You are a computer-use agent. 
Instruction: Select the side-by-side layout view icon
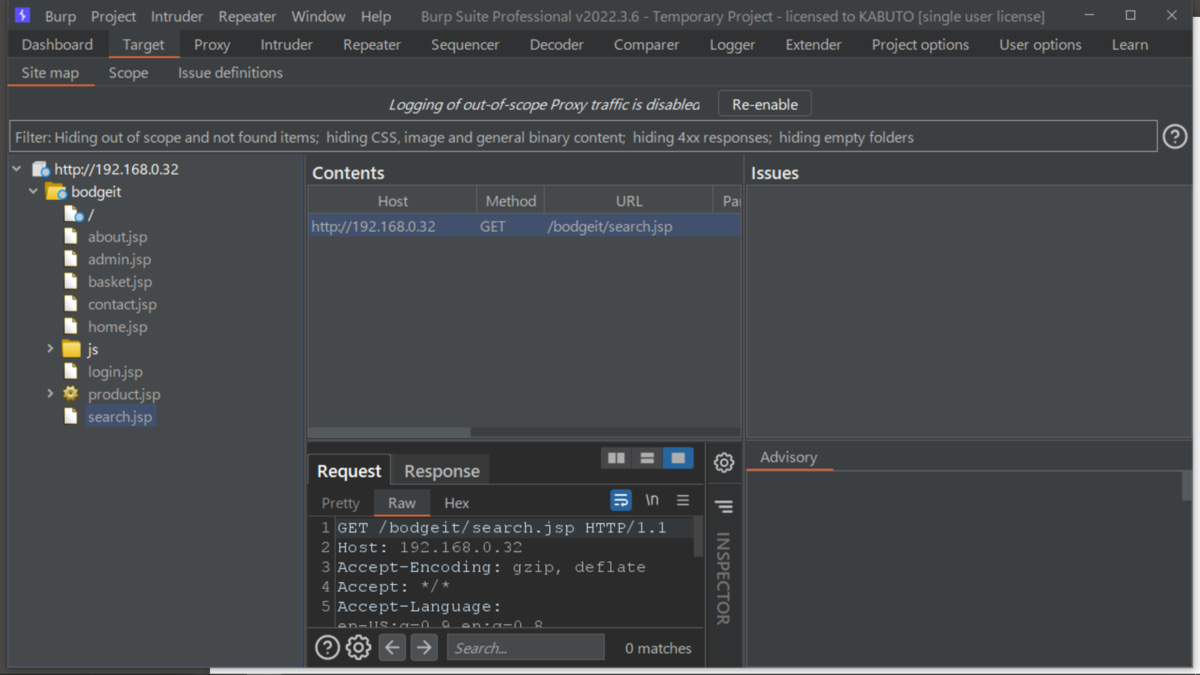click(616, 458)
